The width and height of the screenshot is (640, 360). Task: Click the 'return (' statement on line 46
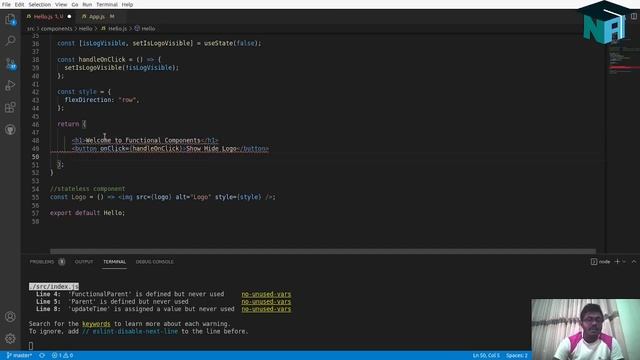[71, 124]
